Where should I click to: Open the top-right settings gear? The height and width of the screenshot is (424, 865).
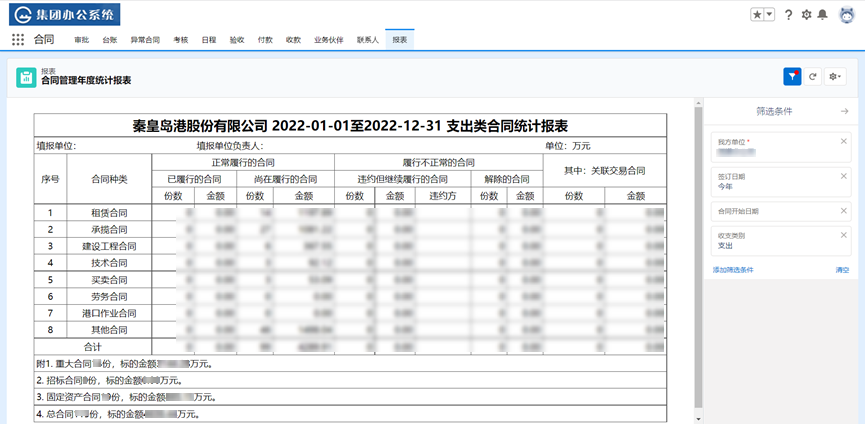[806, 15]
